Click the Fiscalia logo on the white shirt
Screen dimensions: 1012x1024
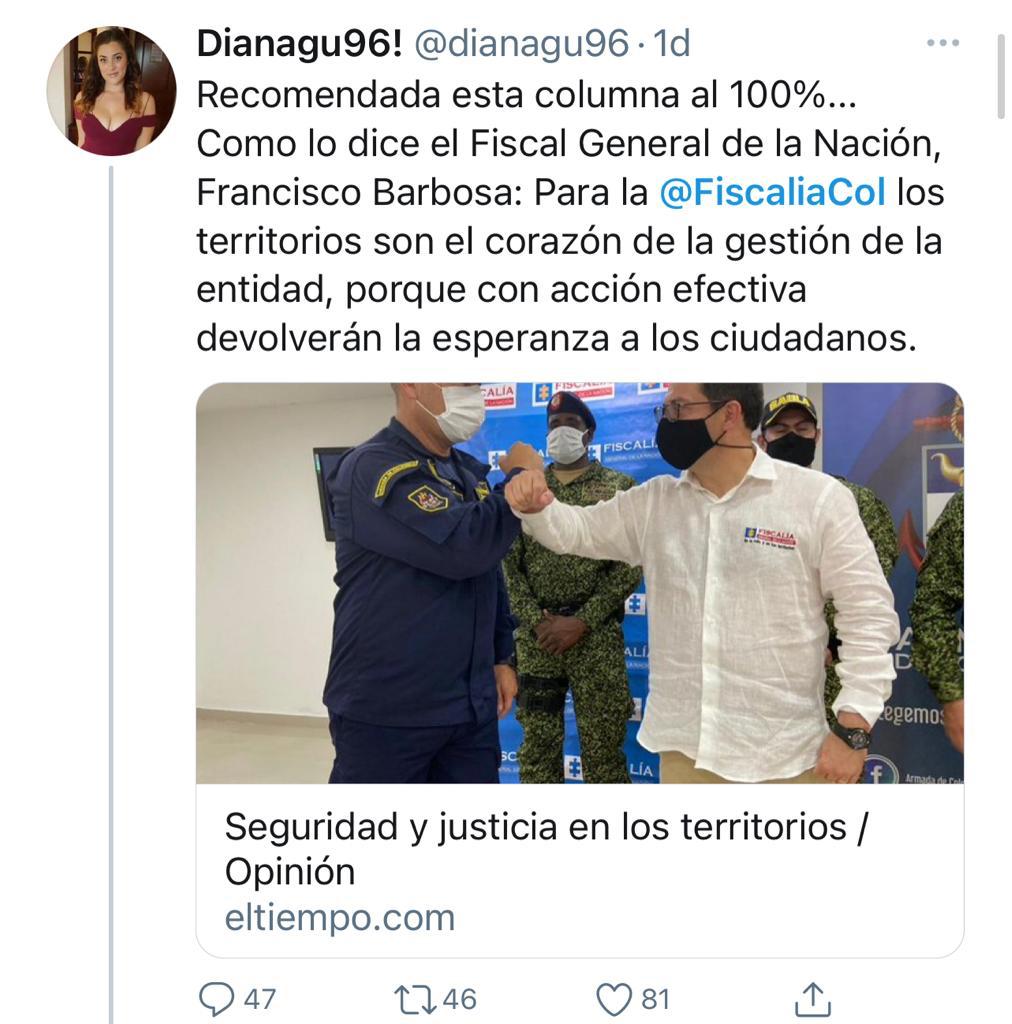tap(770, 538)
